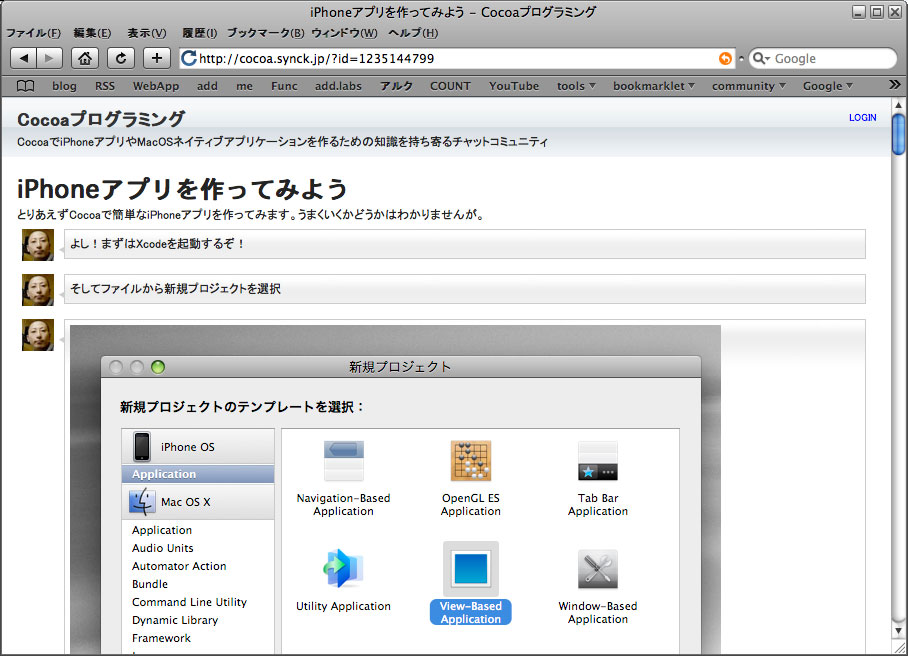The width and height of the screenshot is (908, 656).
Task: Open the YouTube bookmark
Action: 514,86
